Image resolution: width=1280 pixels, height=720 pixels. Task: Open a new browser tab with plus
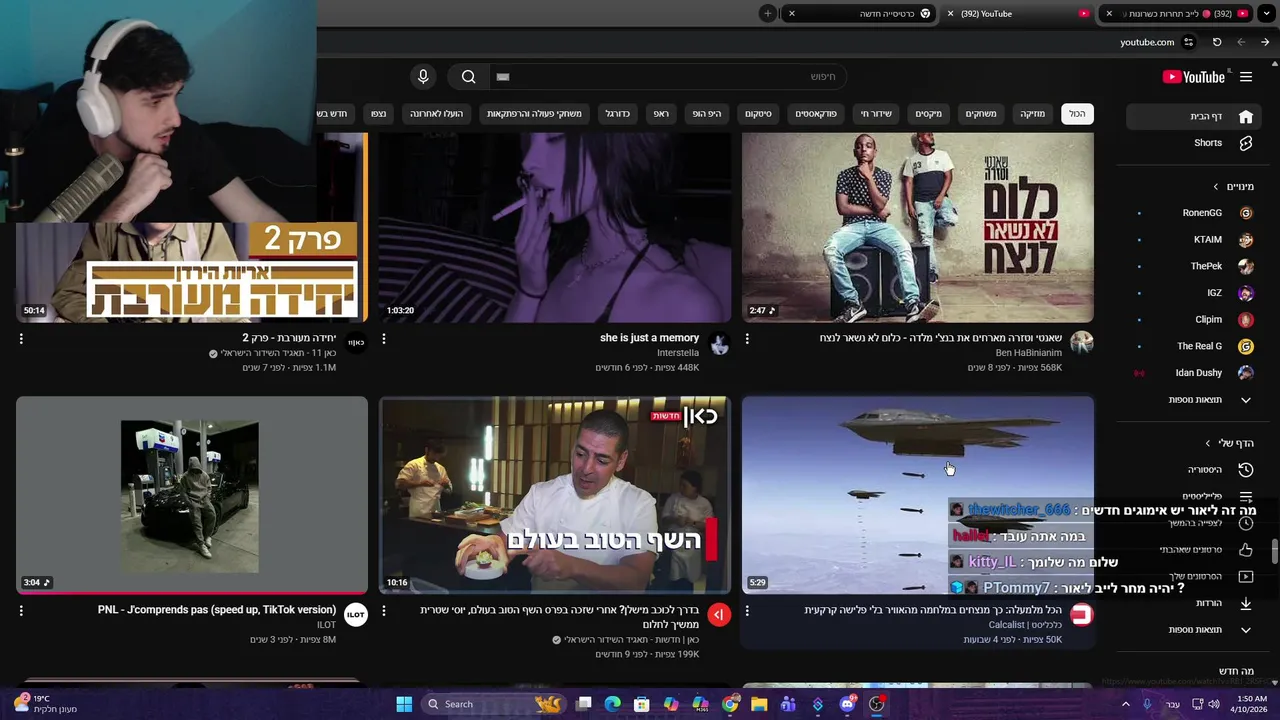[x=767, y=13]
